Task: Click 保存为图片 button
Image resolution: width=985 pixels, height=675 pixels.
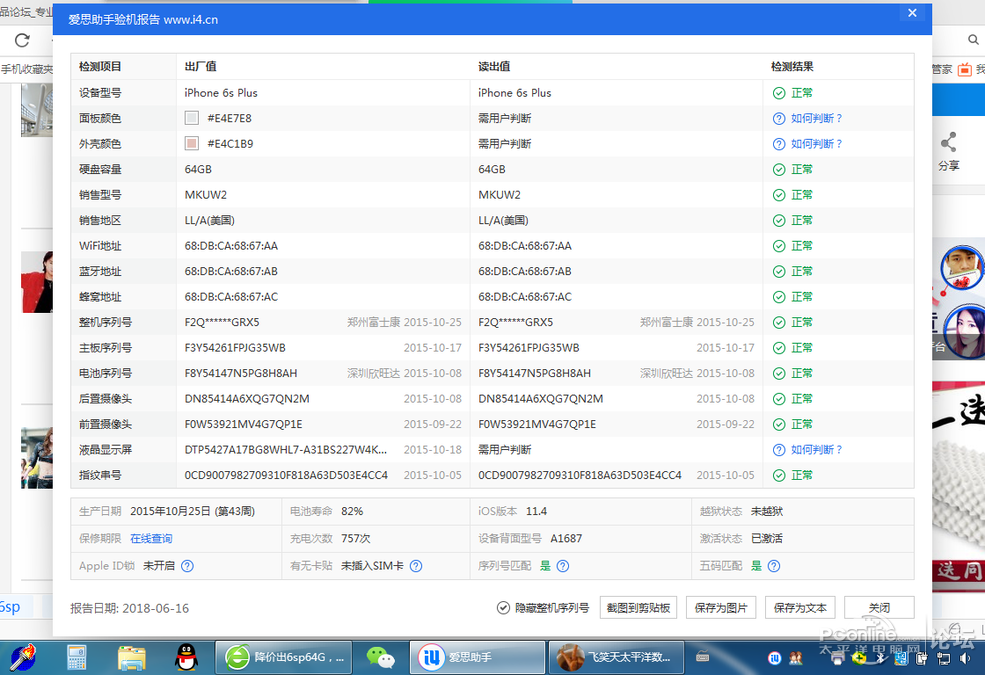Action: tap(721, 608)
